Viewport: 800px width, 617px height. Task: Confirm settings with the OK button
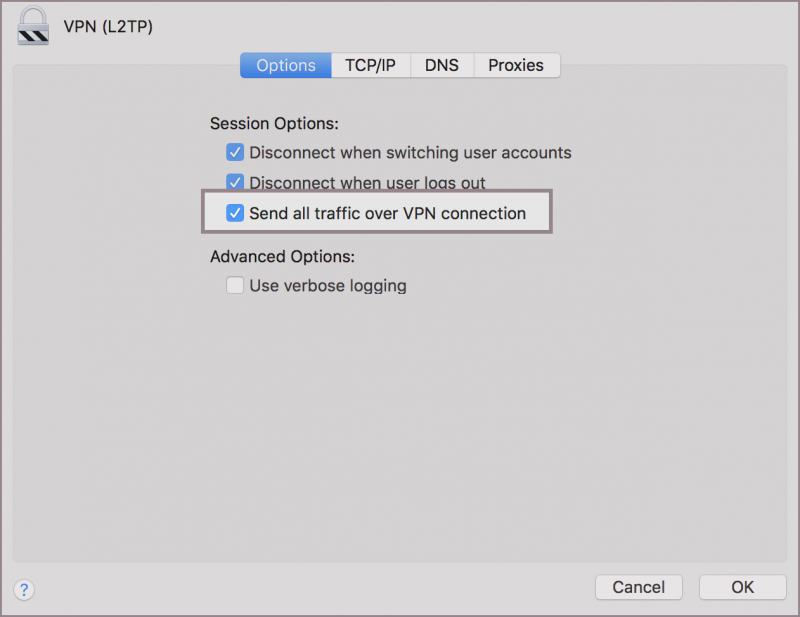[742, 587]
